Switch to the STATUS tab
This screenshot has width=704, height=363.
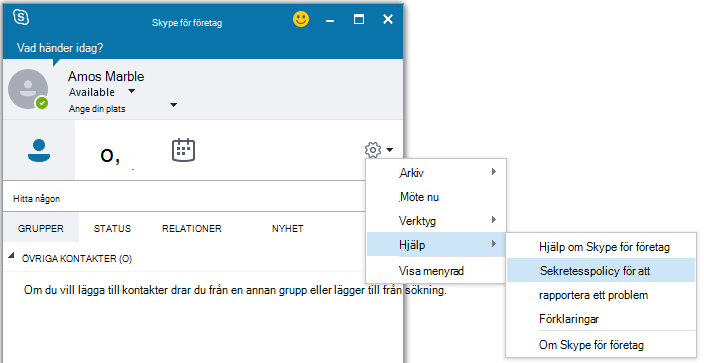point(112,228)
